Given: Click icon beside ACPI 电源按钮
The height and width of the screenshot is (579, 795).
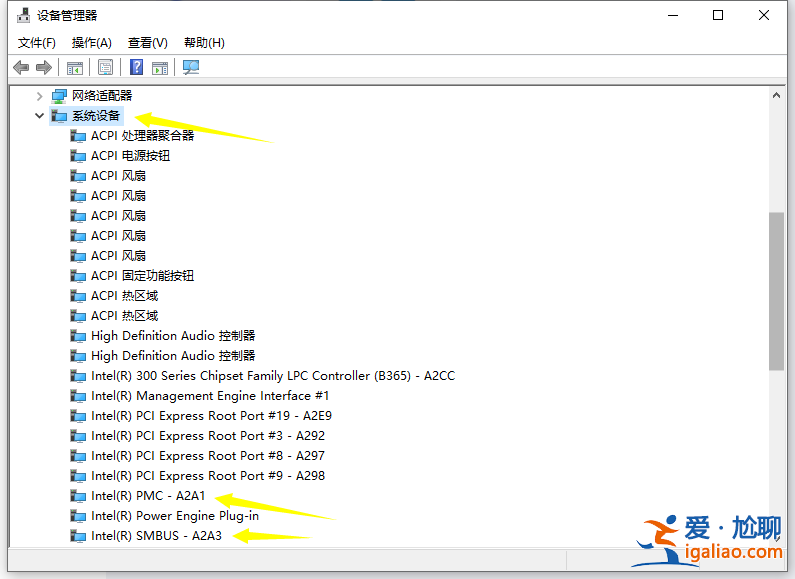Looking at the screenshot, I should click(78, 156).
